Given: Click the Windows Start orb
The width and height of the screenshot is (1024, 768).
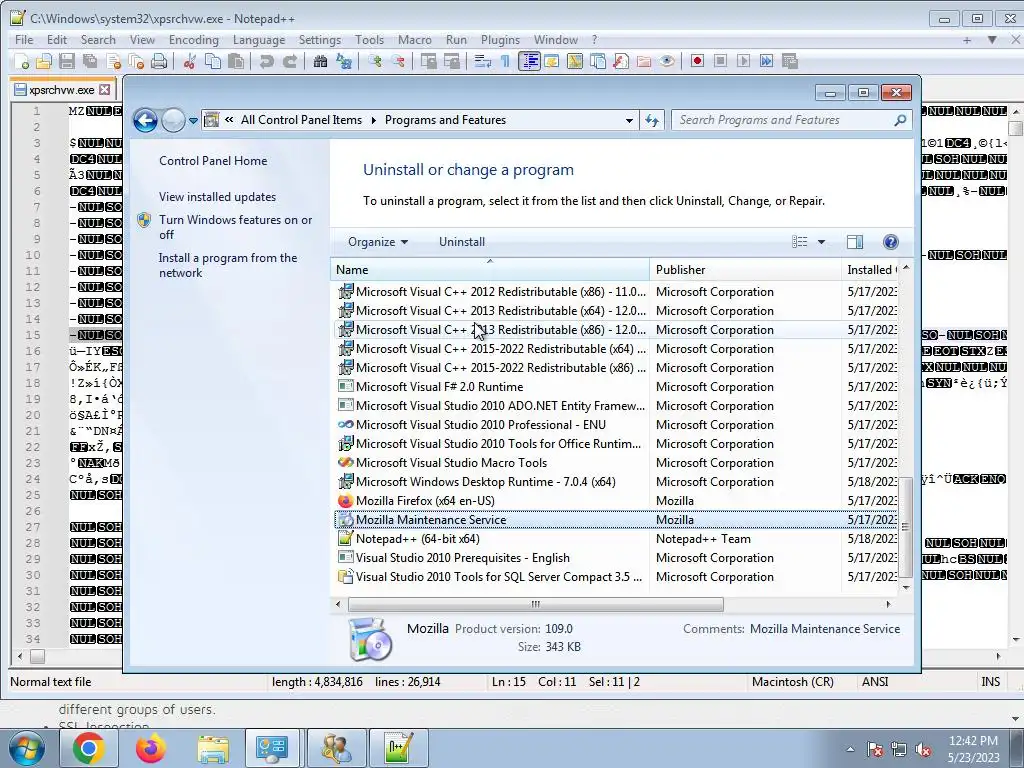Looking at the screenshot, I should click(x=27, y=748).
